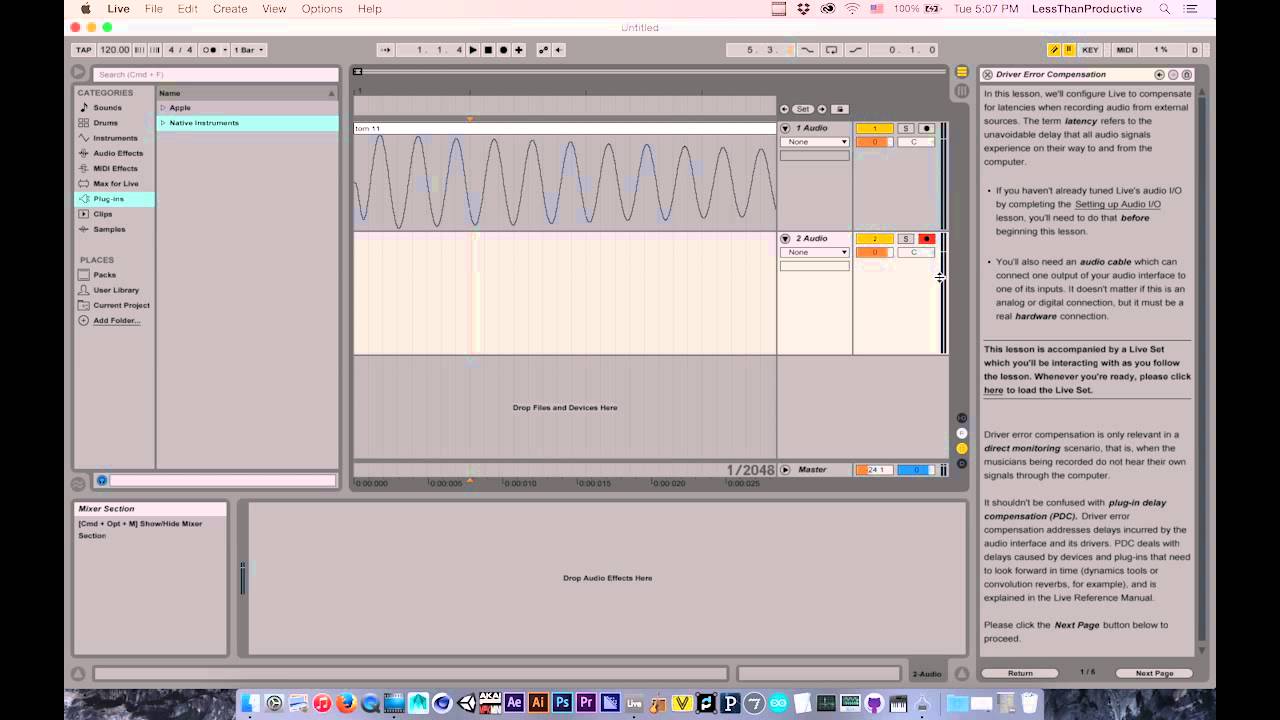Adjust 1 Audio track volume slider
Viewport: 1280px width, 720px height.
pyautogui.click(x=875, y=142)
